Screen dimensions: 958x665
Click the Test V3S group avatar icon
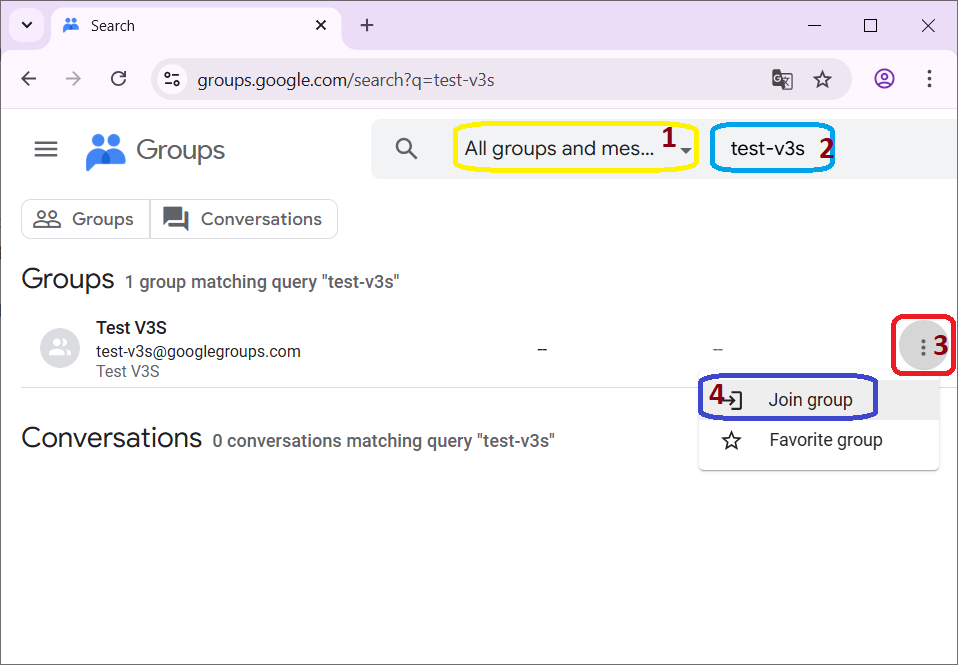[x=60, y=348]
